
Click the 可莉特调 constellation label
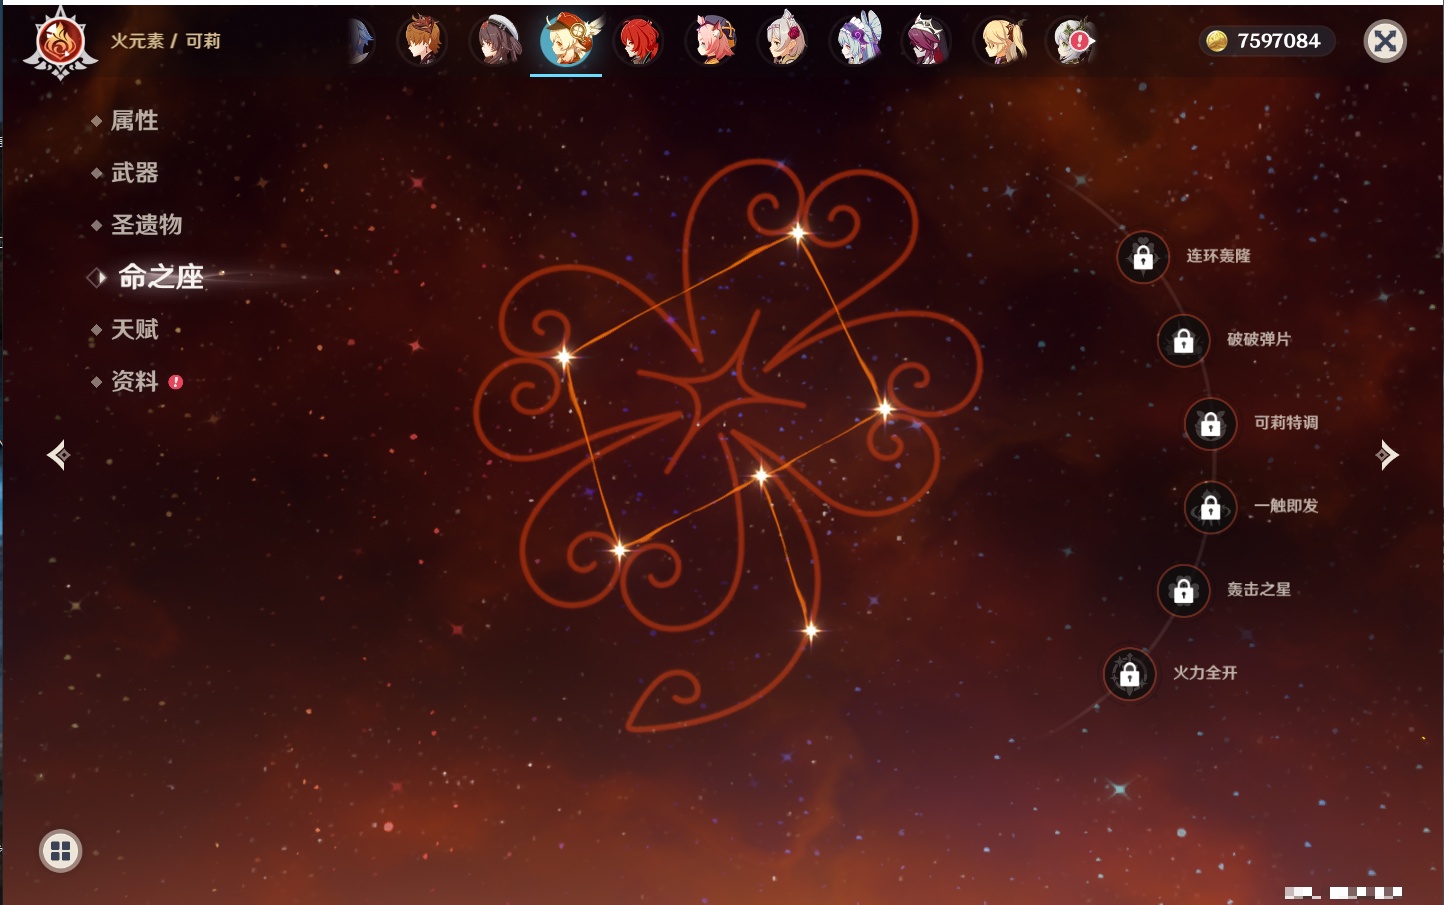pos(1286,423)
